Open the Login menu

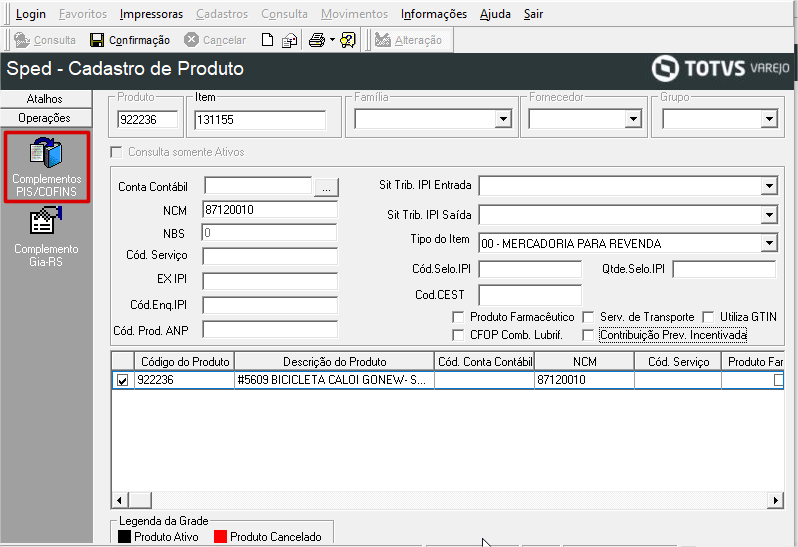click(31, 14)
